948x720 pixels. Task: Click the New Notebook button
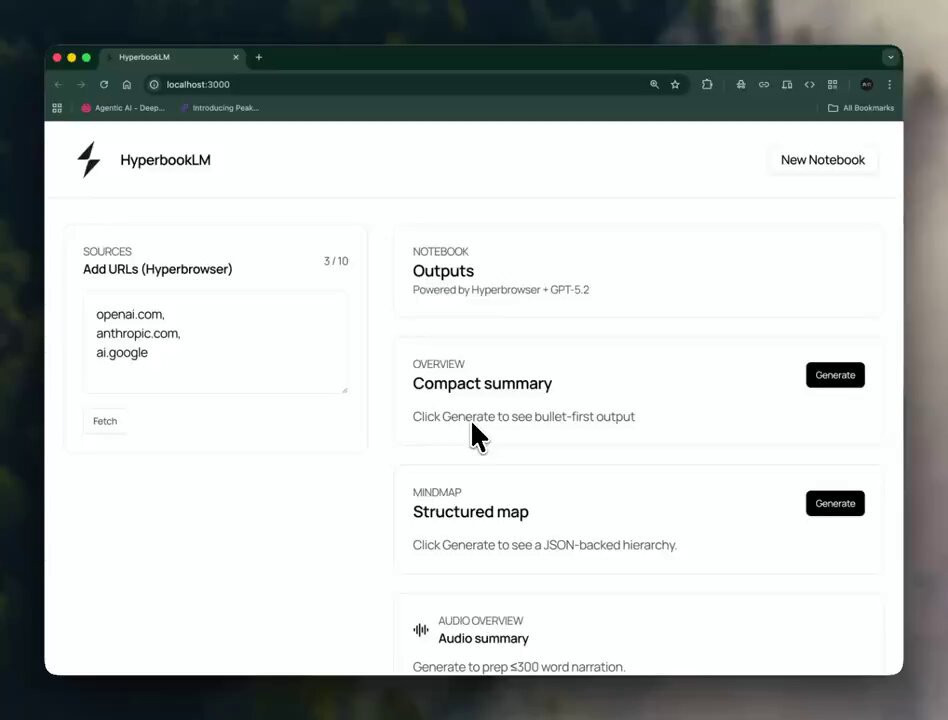[822, 160]
